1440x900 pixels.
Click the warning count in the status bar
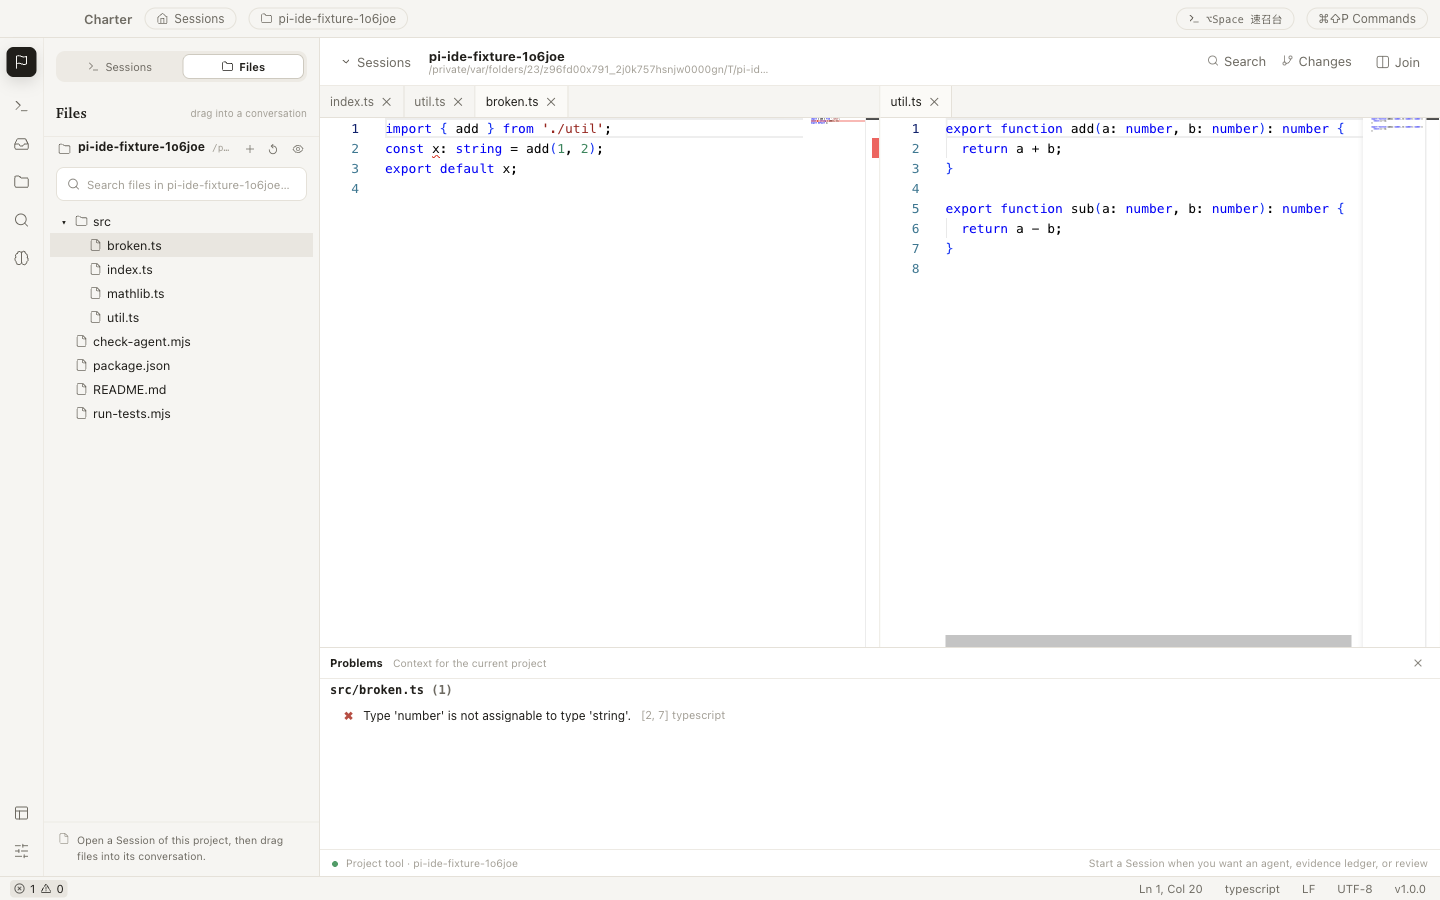[52, 889]
